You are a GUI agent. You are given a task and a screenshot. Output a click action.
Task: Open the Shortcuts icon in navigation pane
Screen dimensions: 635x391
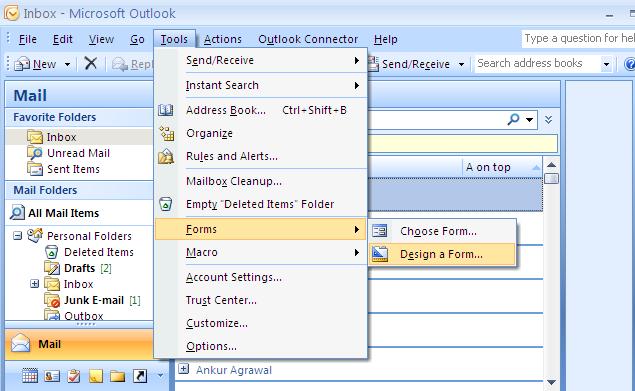pyautogui.click(x=140, y=376)
